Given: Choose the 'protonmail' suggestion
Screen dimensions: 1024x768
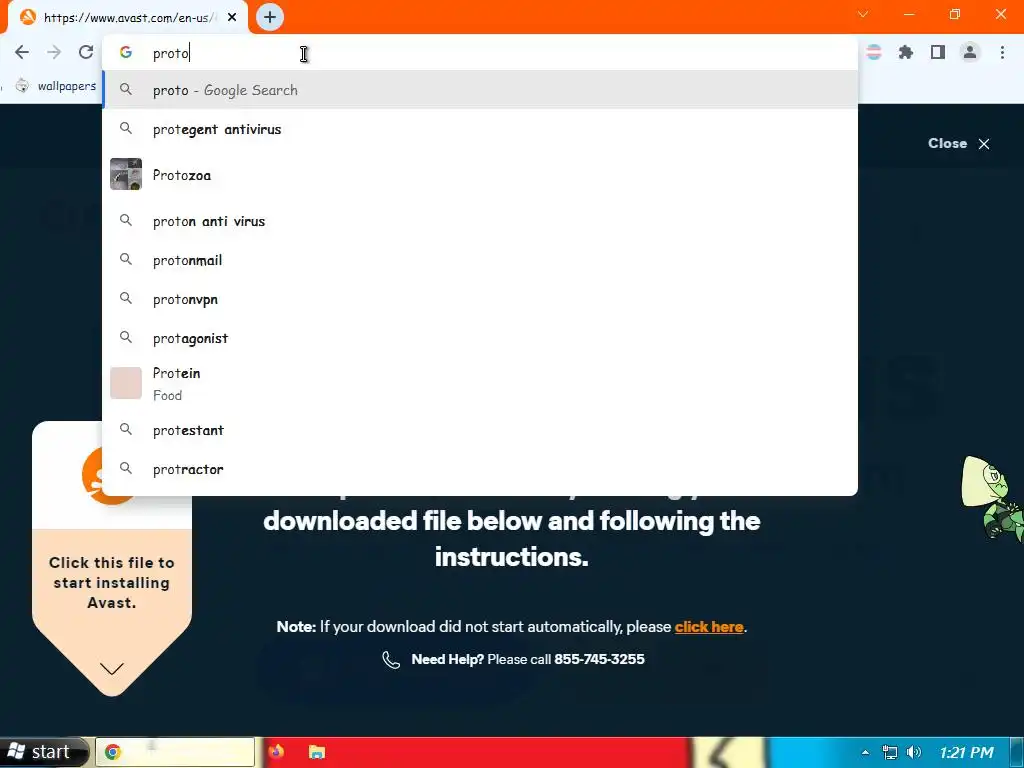Looking at the screenshot, I should click(480, 260).
